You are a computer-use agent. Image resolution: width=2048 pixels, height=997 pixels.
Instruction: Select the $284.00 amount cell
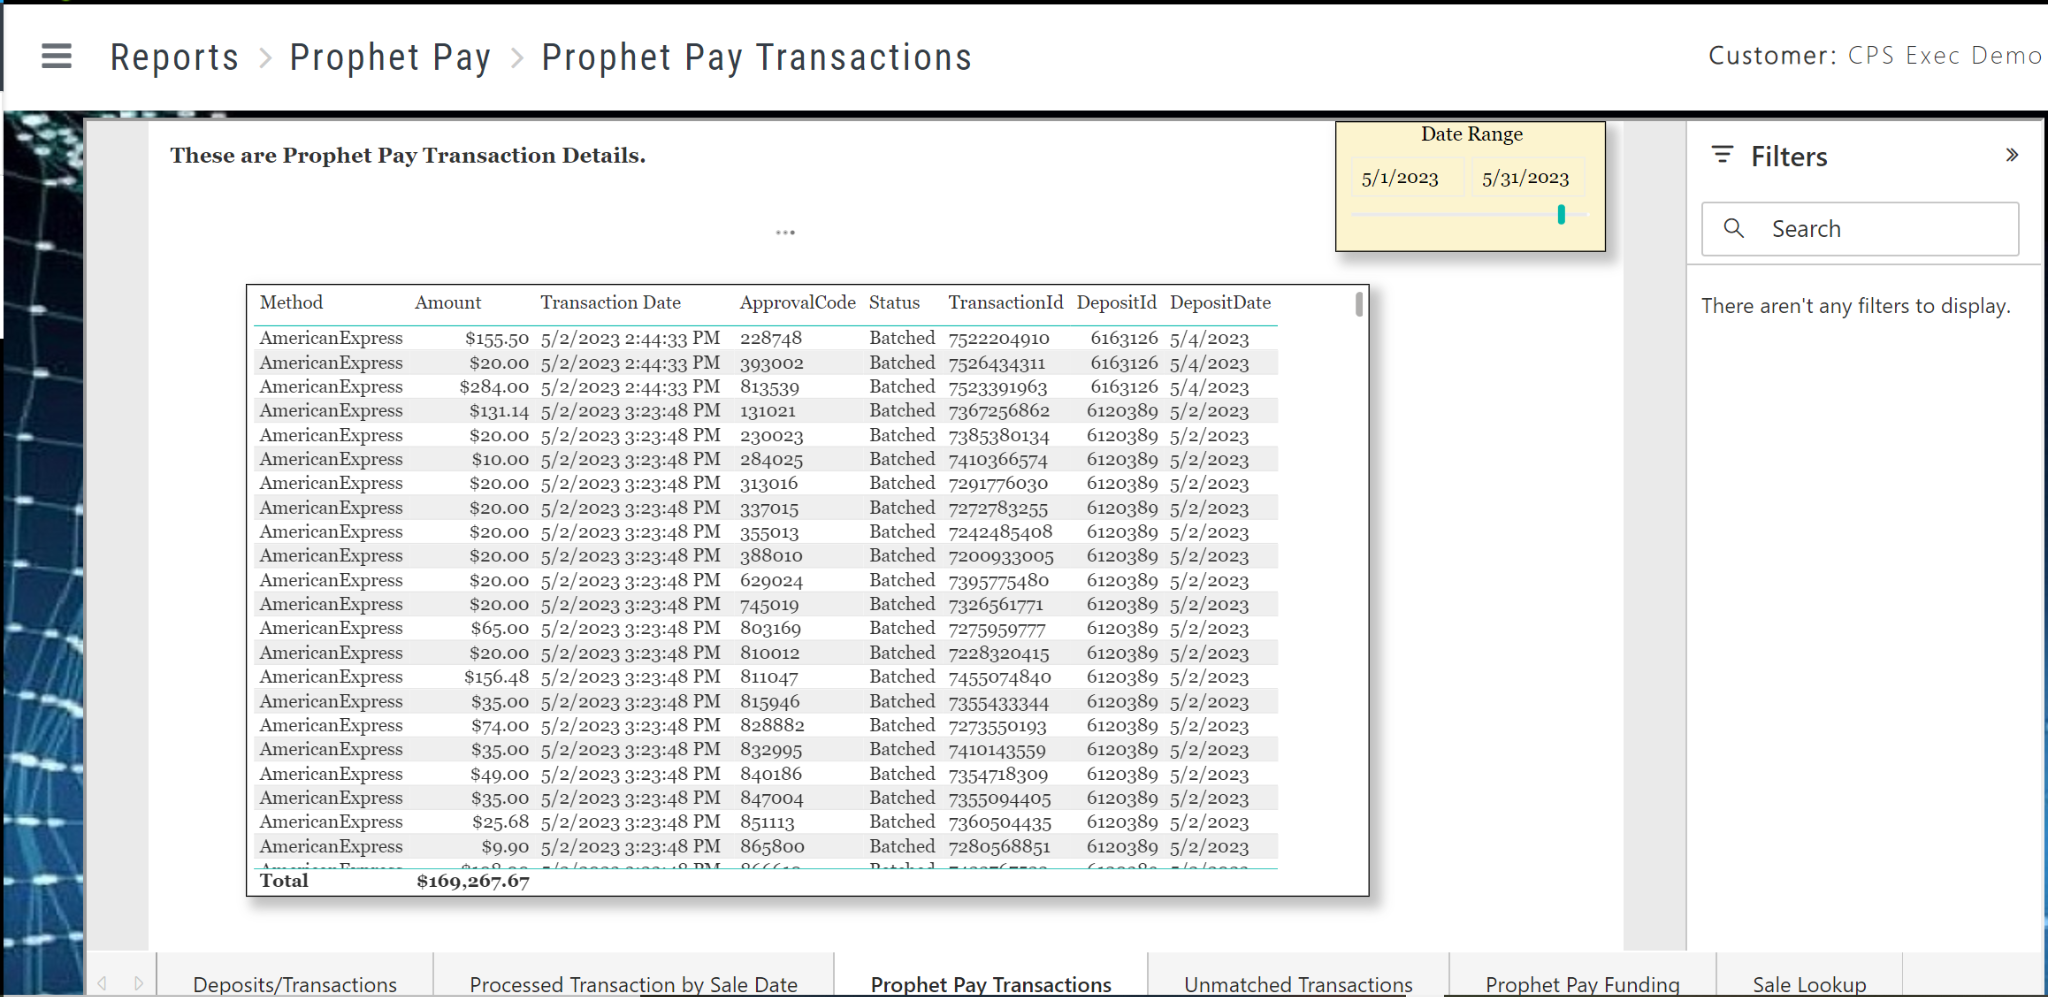494,387
